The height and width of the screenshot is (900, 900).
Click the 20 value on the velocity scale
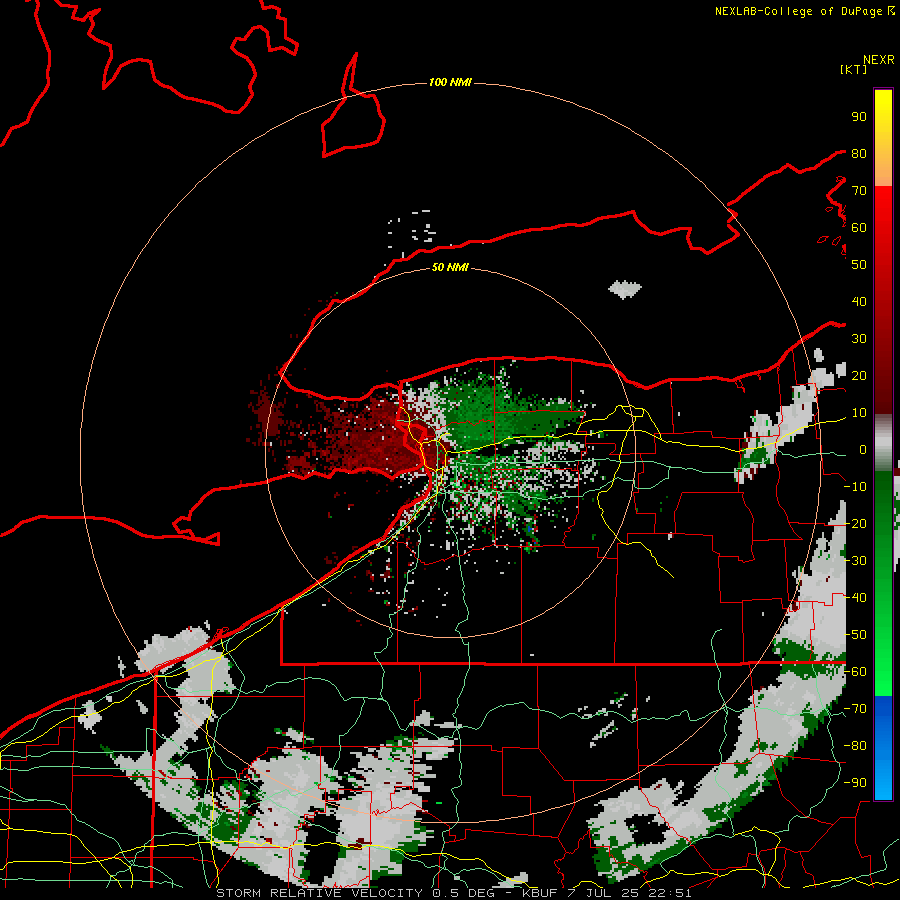859,375
